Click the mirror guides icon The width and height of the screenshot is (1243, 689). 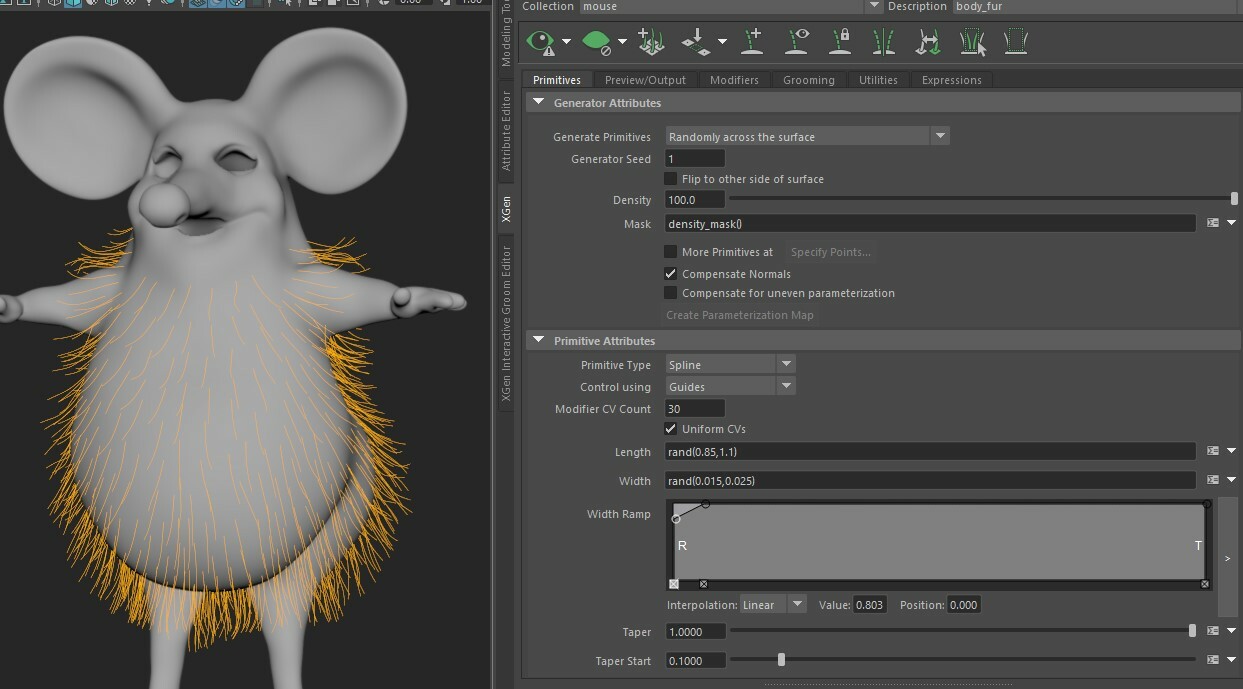[884, 42]
